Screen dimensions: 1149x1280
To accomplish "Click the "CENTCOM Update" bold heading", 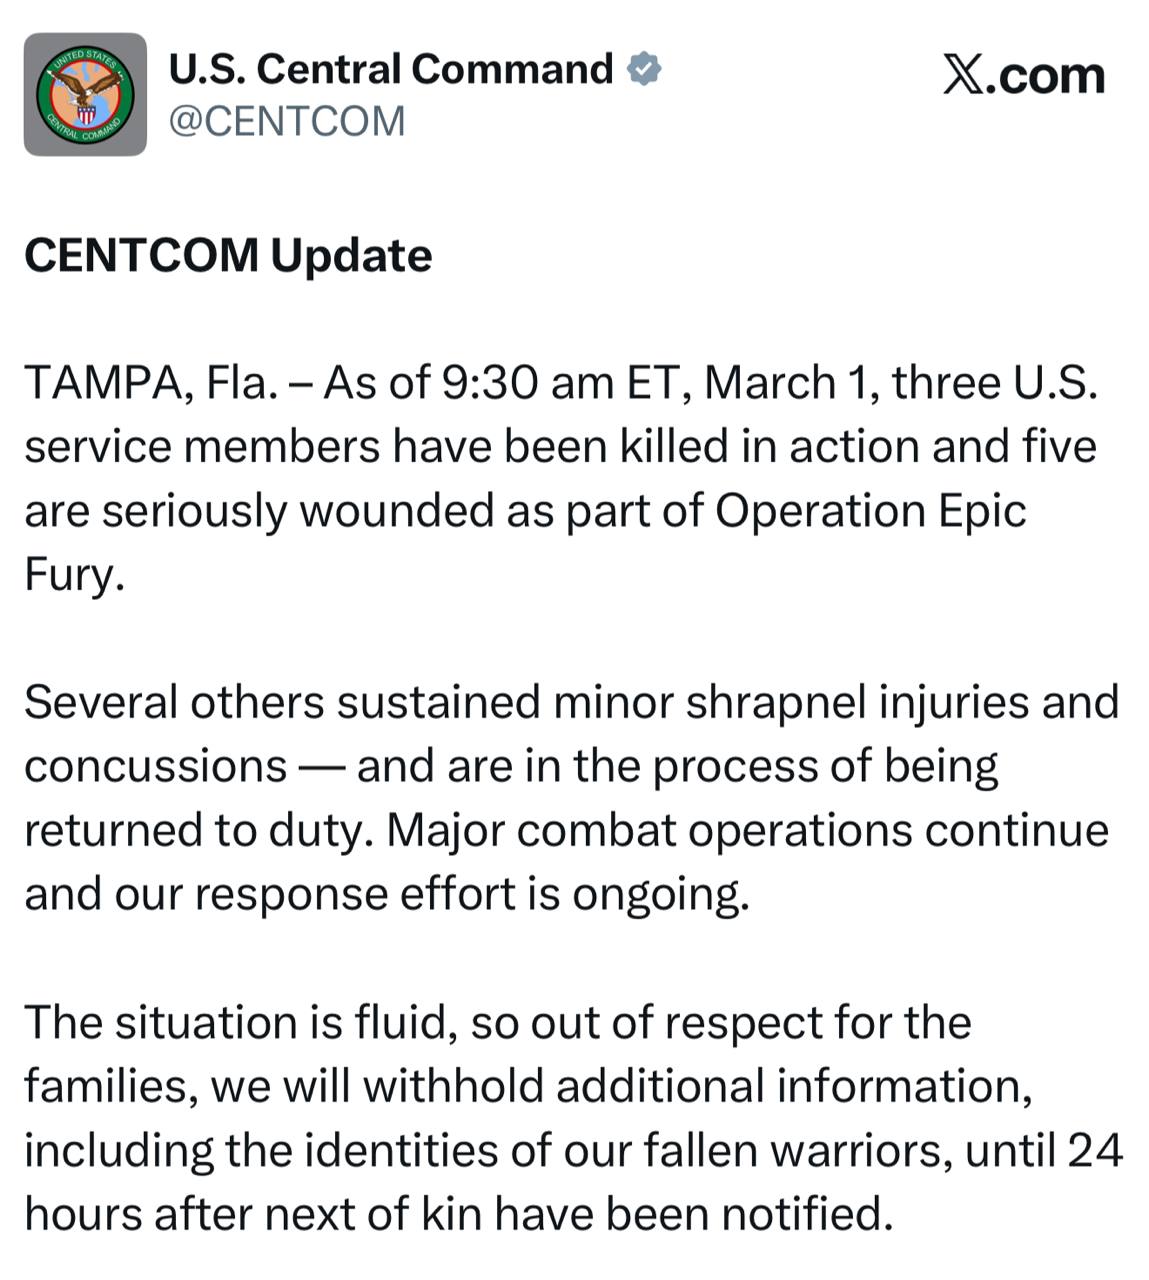I will 228,255.
